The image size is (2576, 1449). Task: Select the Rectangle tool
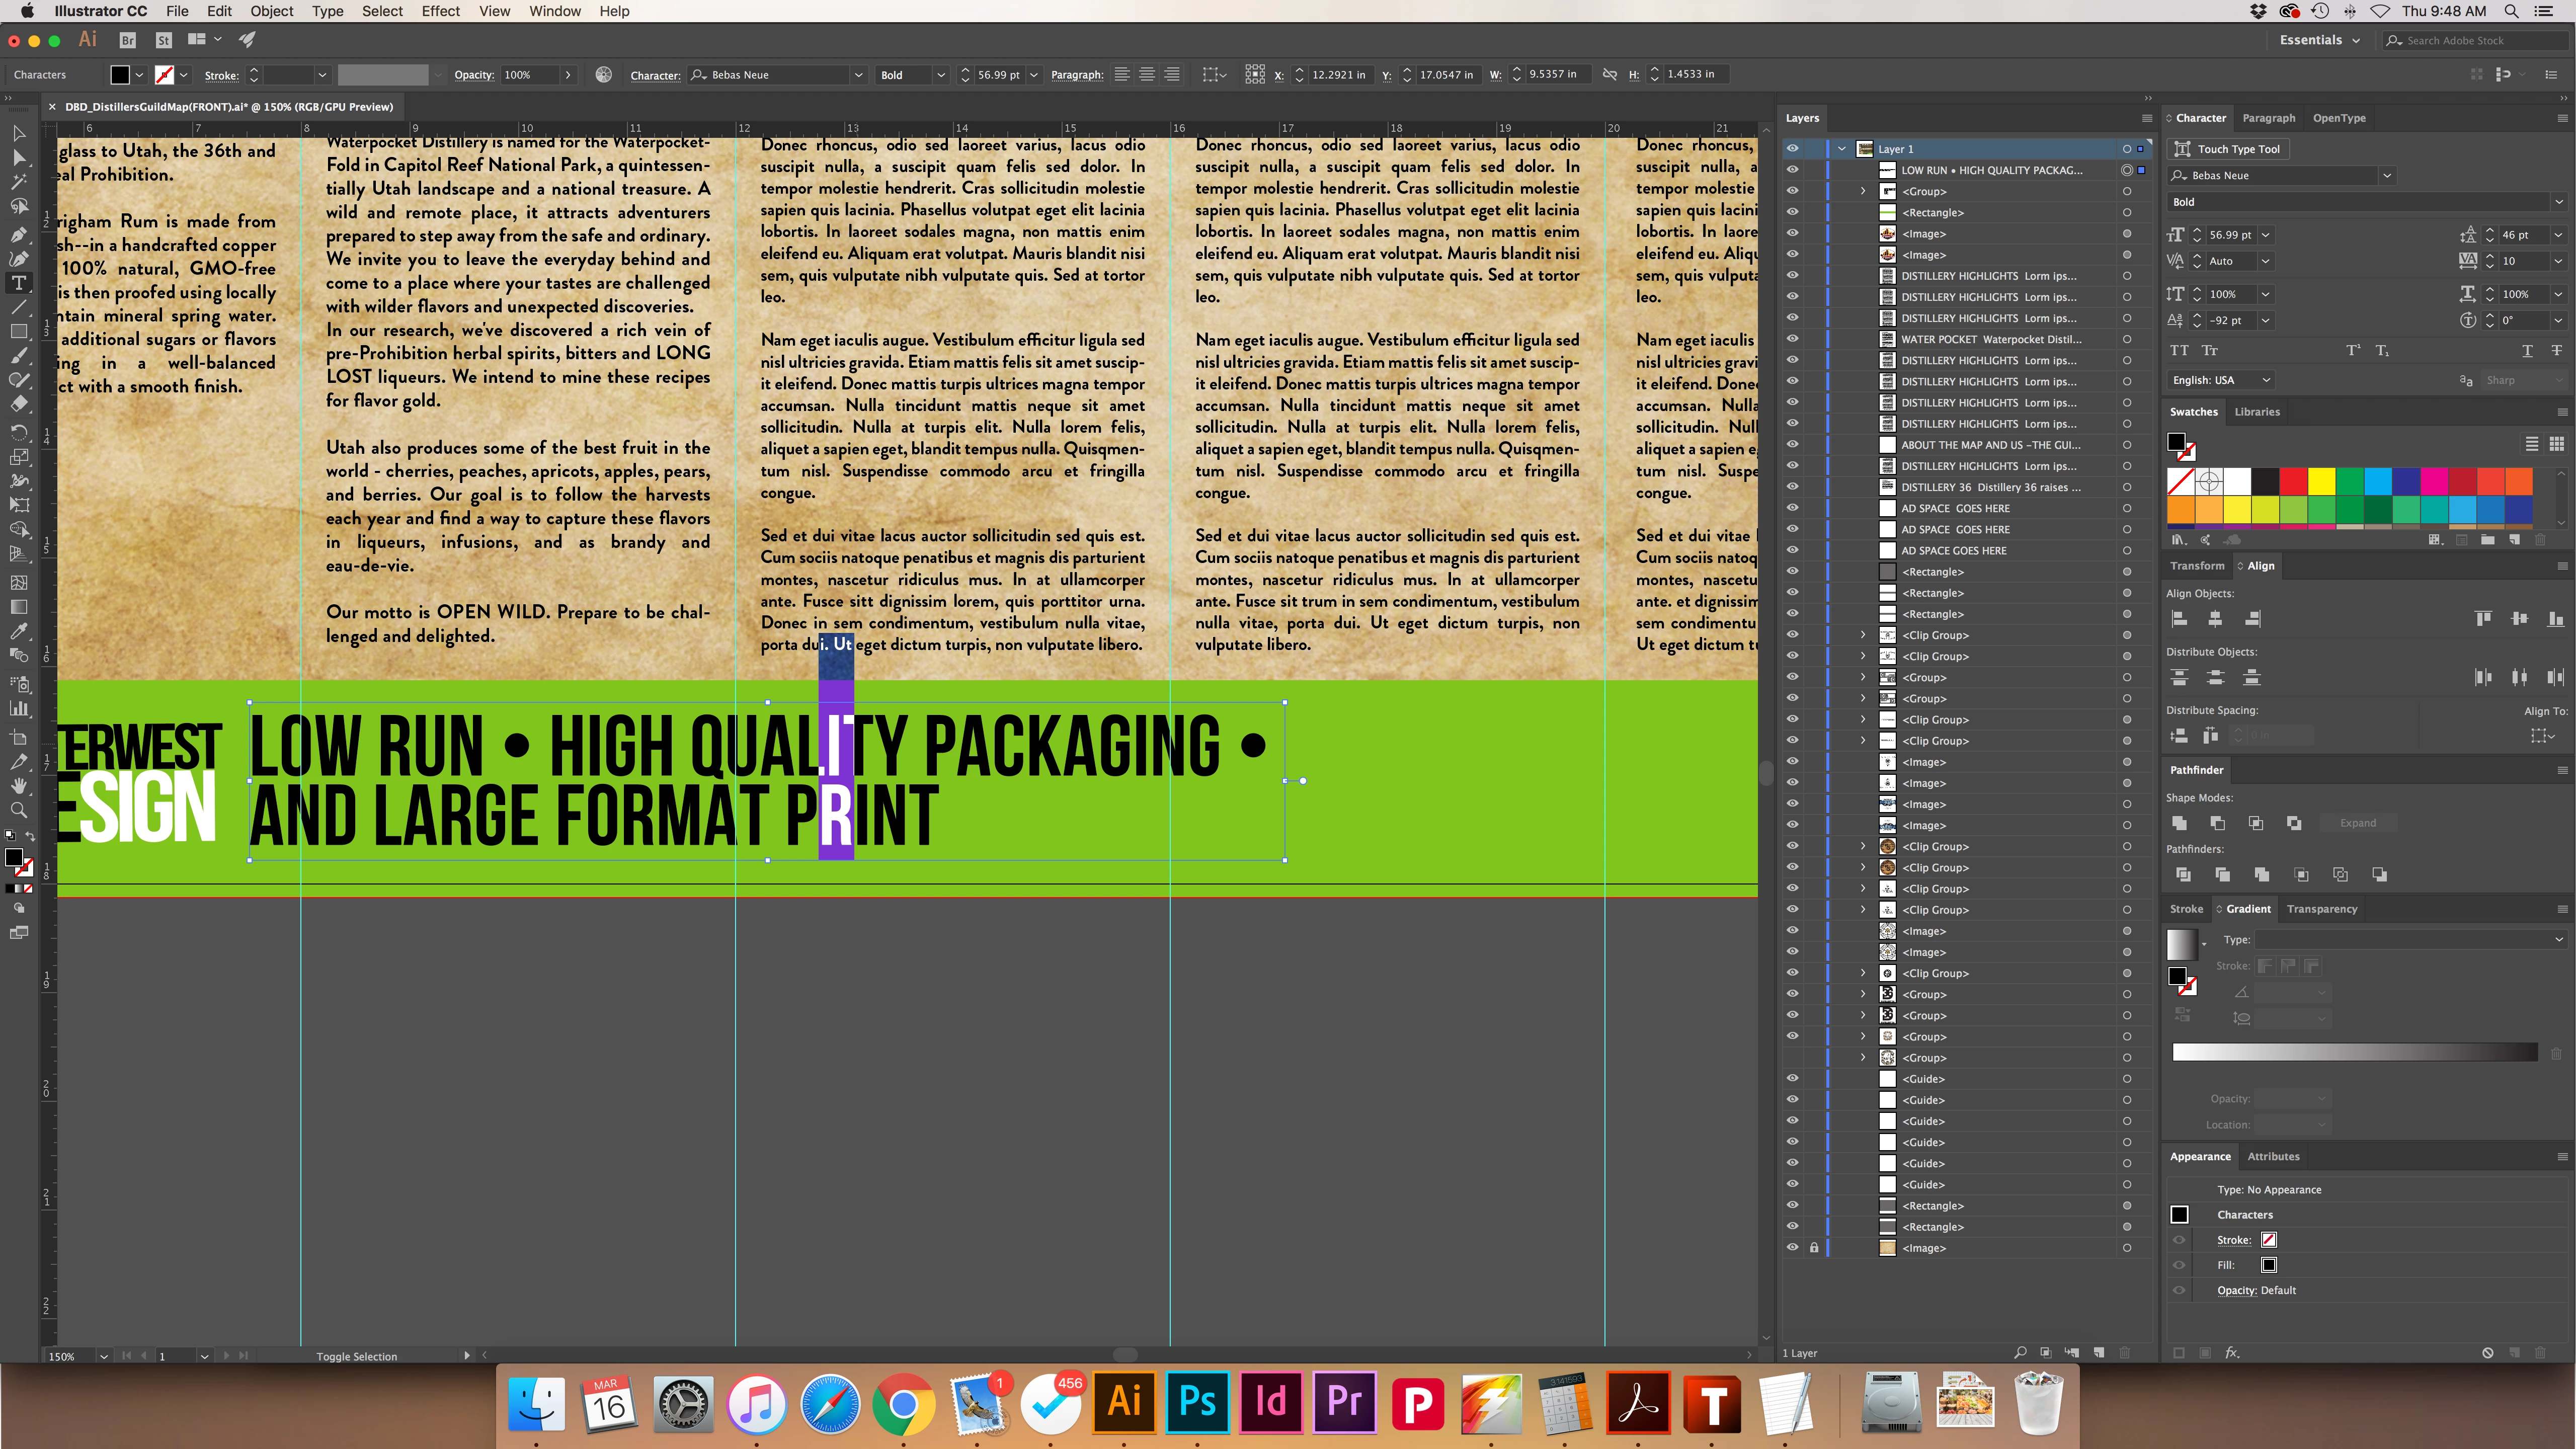coord(18,332)
